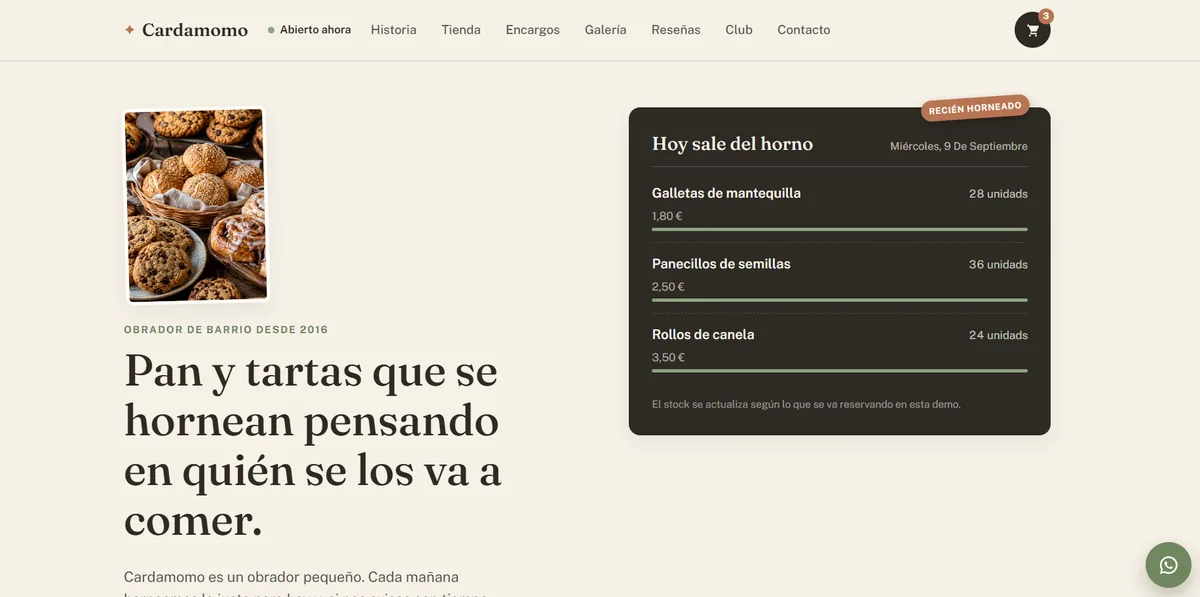Click the cookies and pastries photo
Viewport: 1200px width, 597px height.
tap(196, 205)
